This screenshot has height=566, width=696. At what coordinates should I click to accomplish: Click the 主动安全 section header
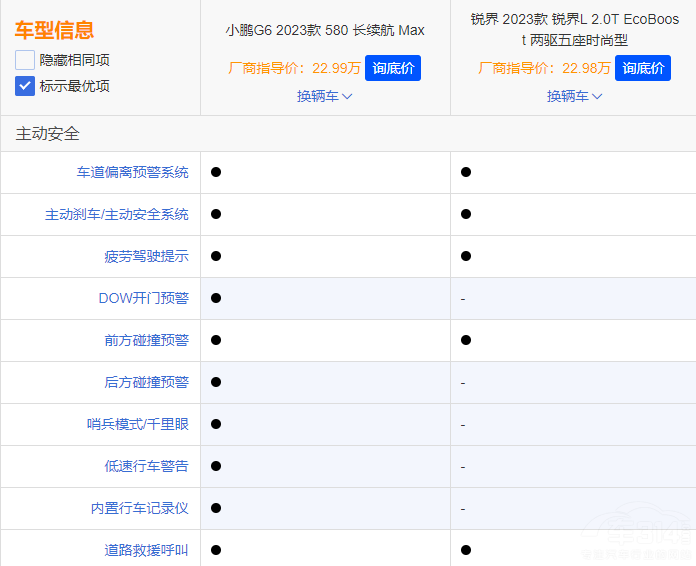[47, 134]
